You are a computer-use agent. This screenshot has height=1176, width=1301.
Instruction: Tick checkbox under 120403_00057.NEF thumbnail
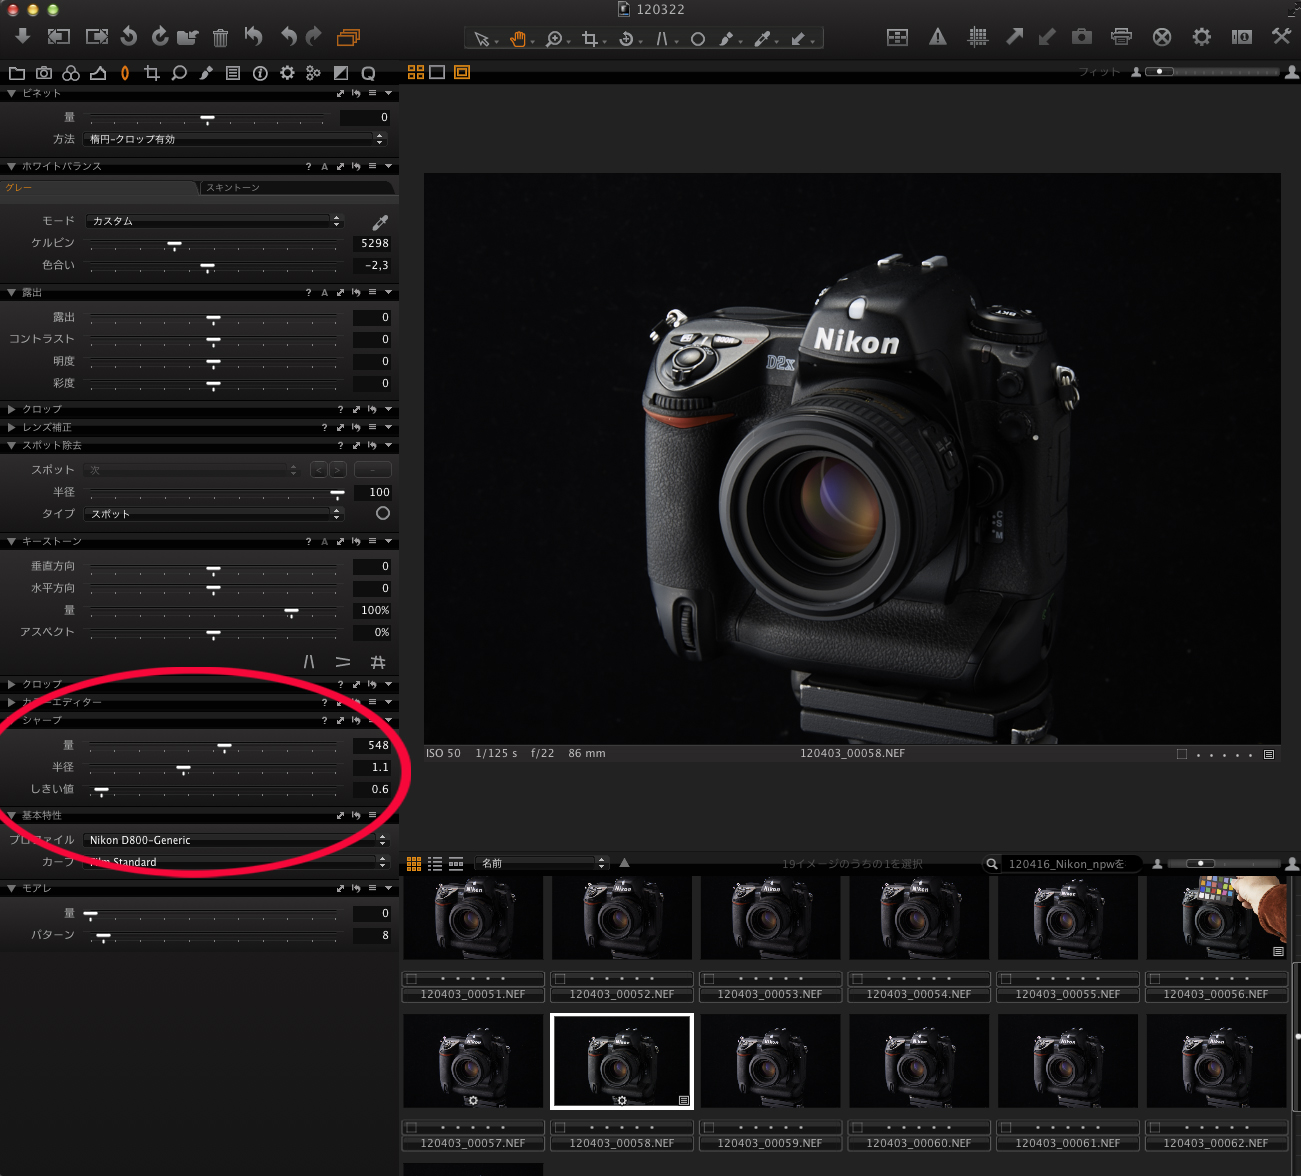pyautogui.click(x=411, y=1127)
